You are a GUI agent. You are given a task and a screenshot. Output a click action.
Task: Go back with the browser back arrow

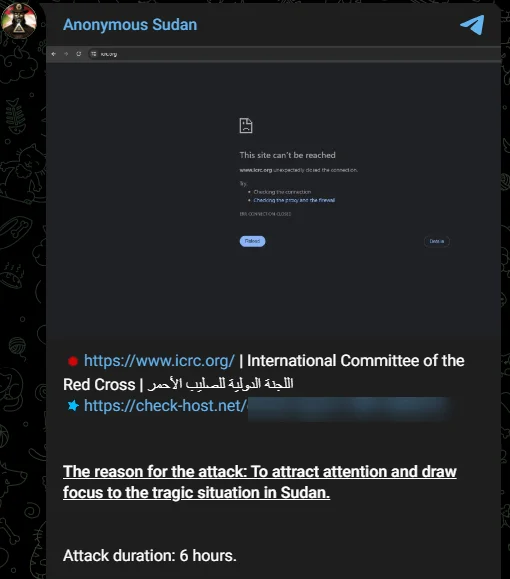tap(54, 54)
